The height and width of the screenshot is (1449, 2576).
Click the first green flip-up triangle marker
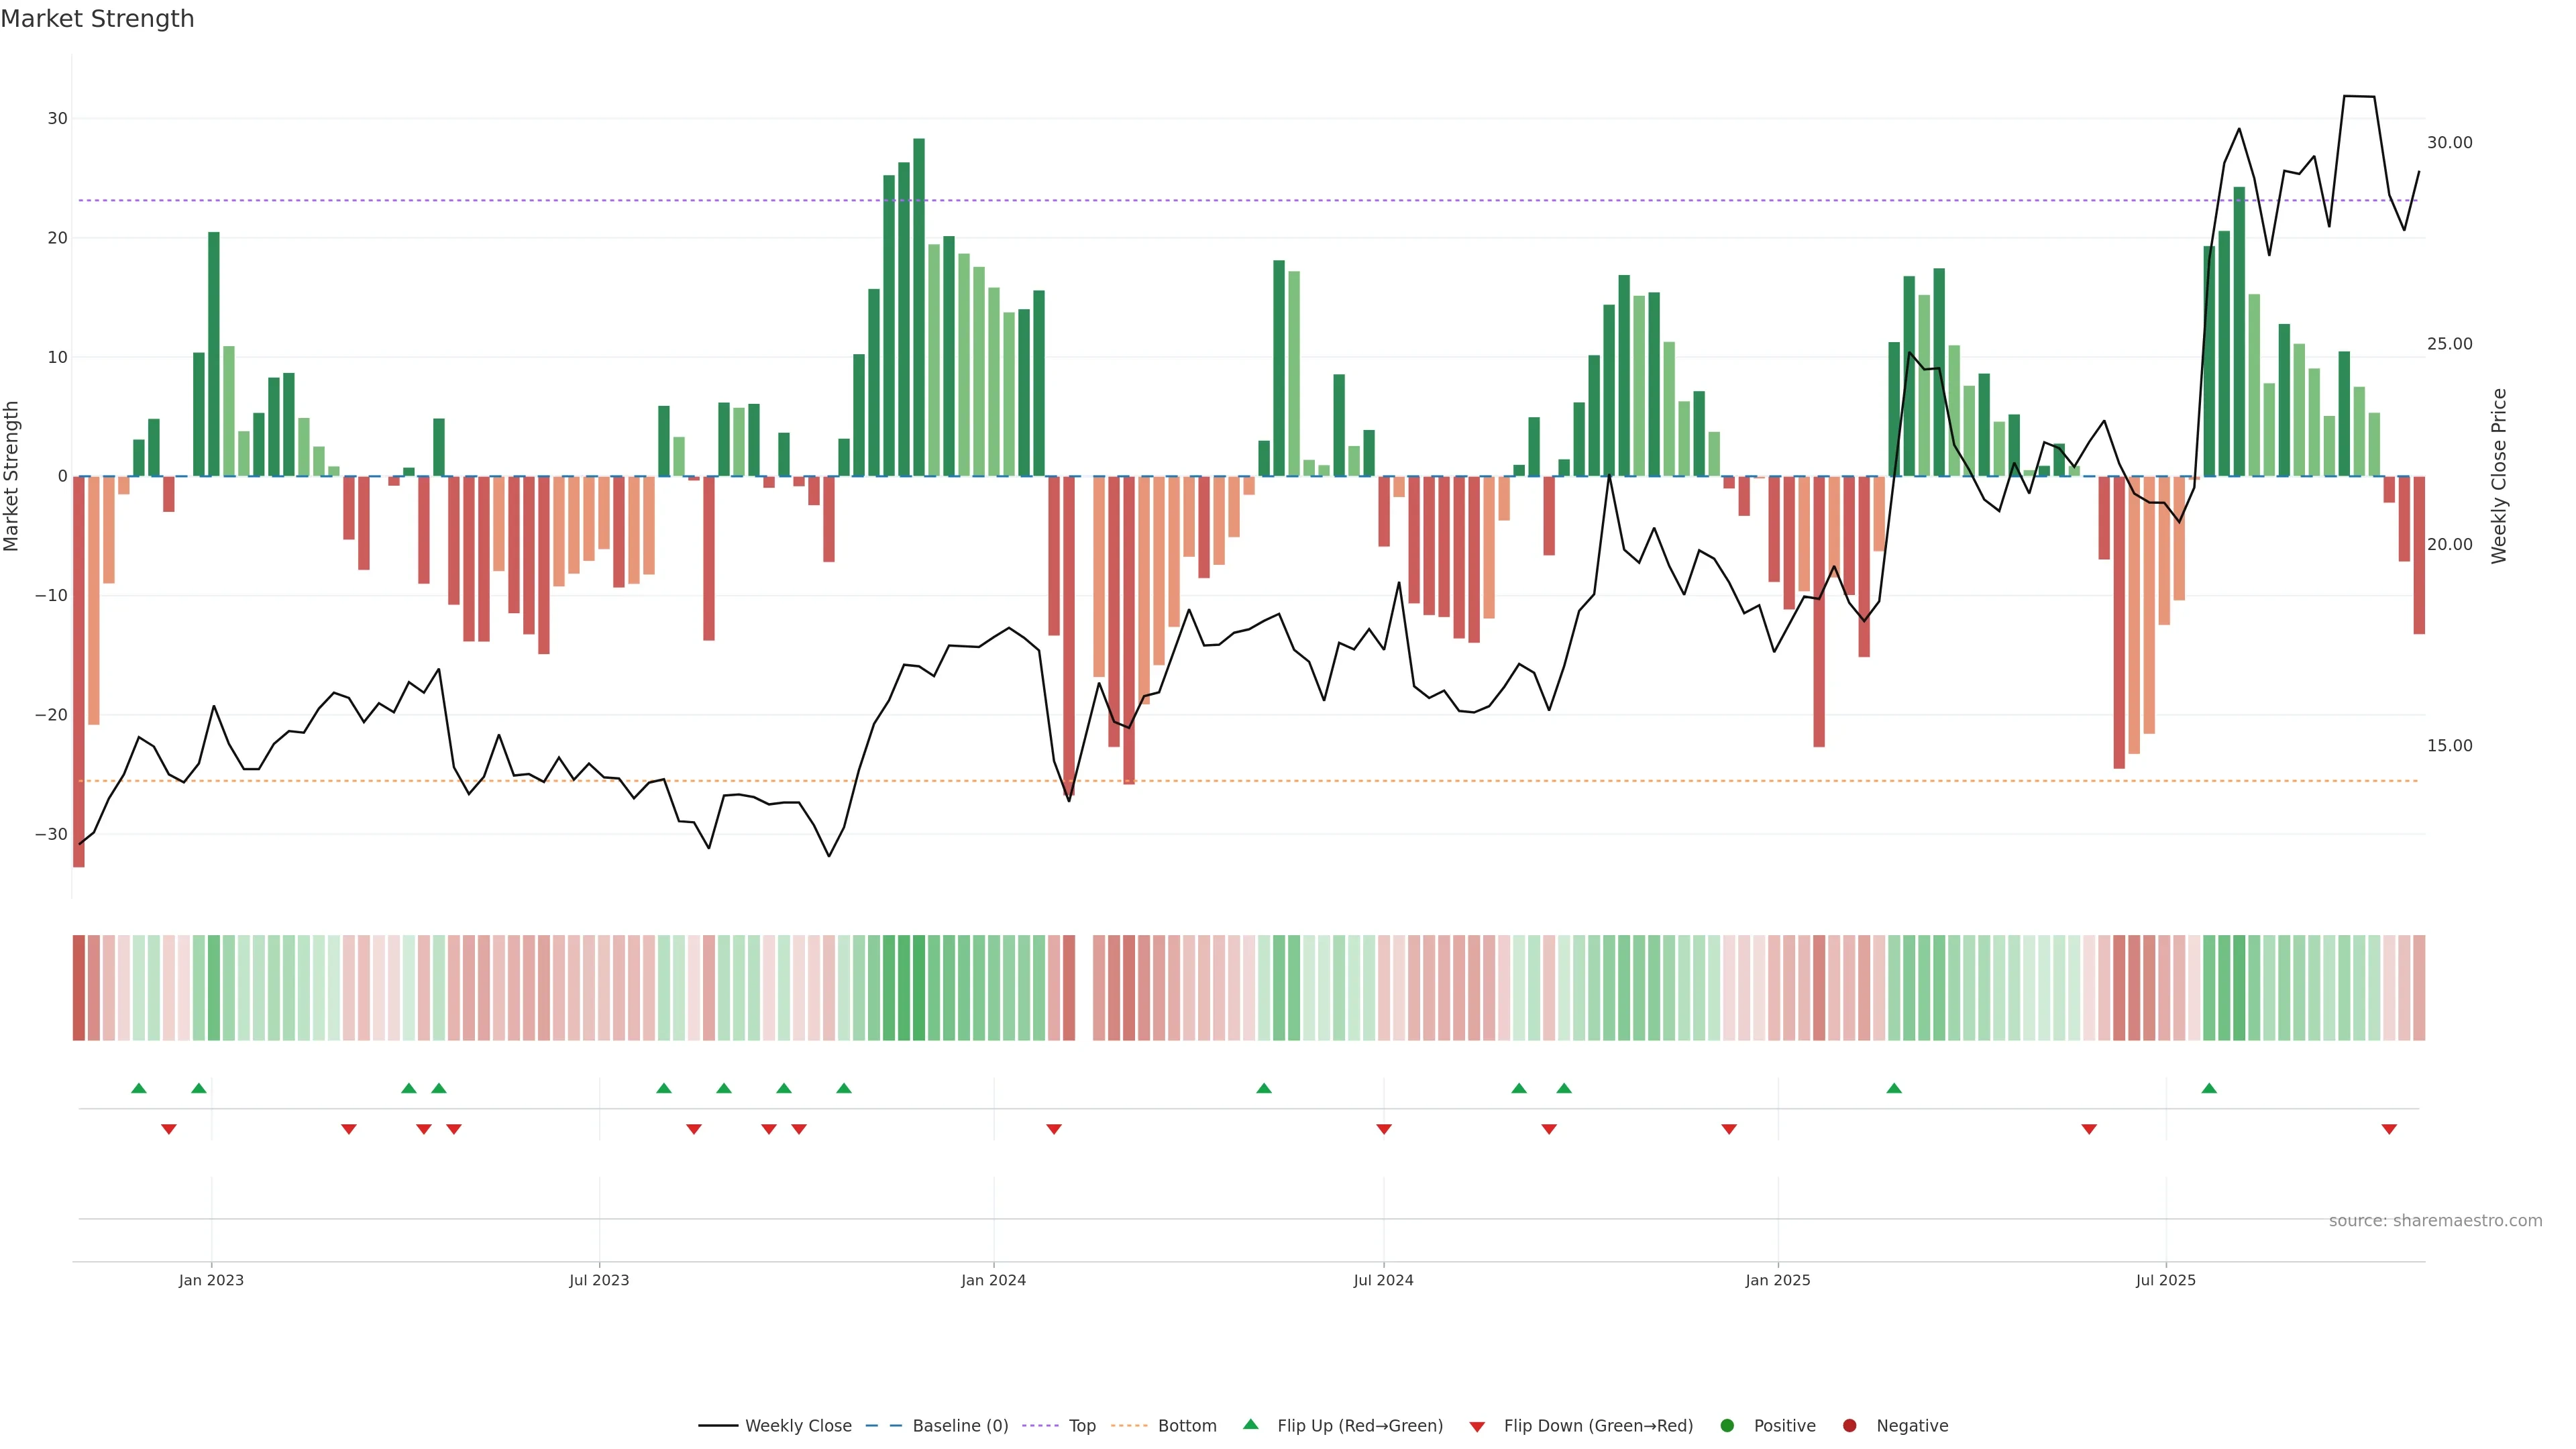coord(139,1088)
